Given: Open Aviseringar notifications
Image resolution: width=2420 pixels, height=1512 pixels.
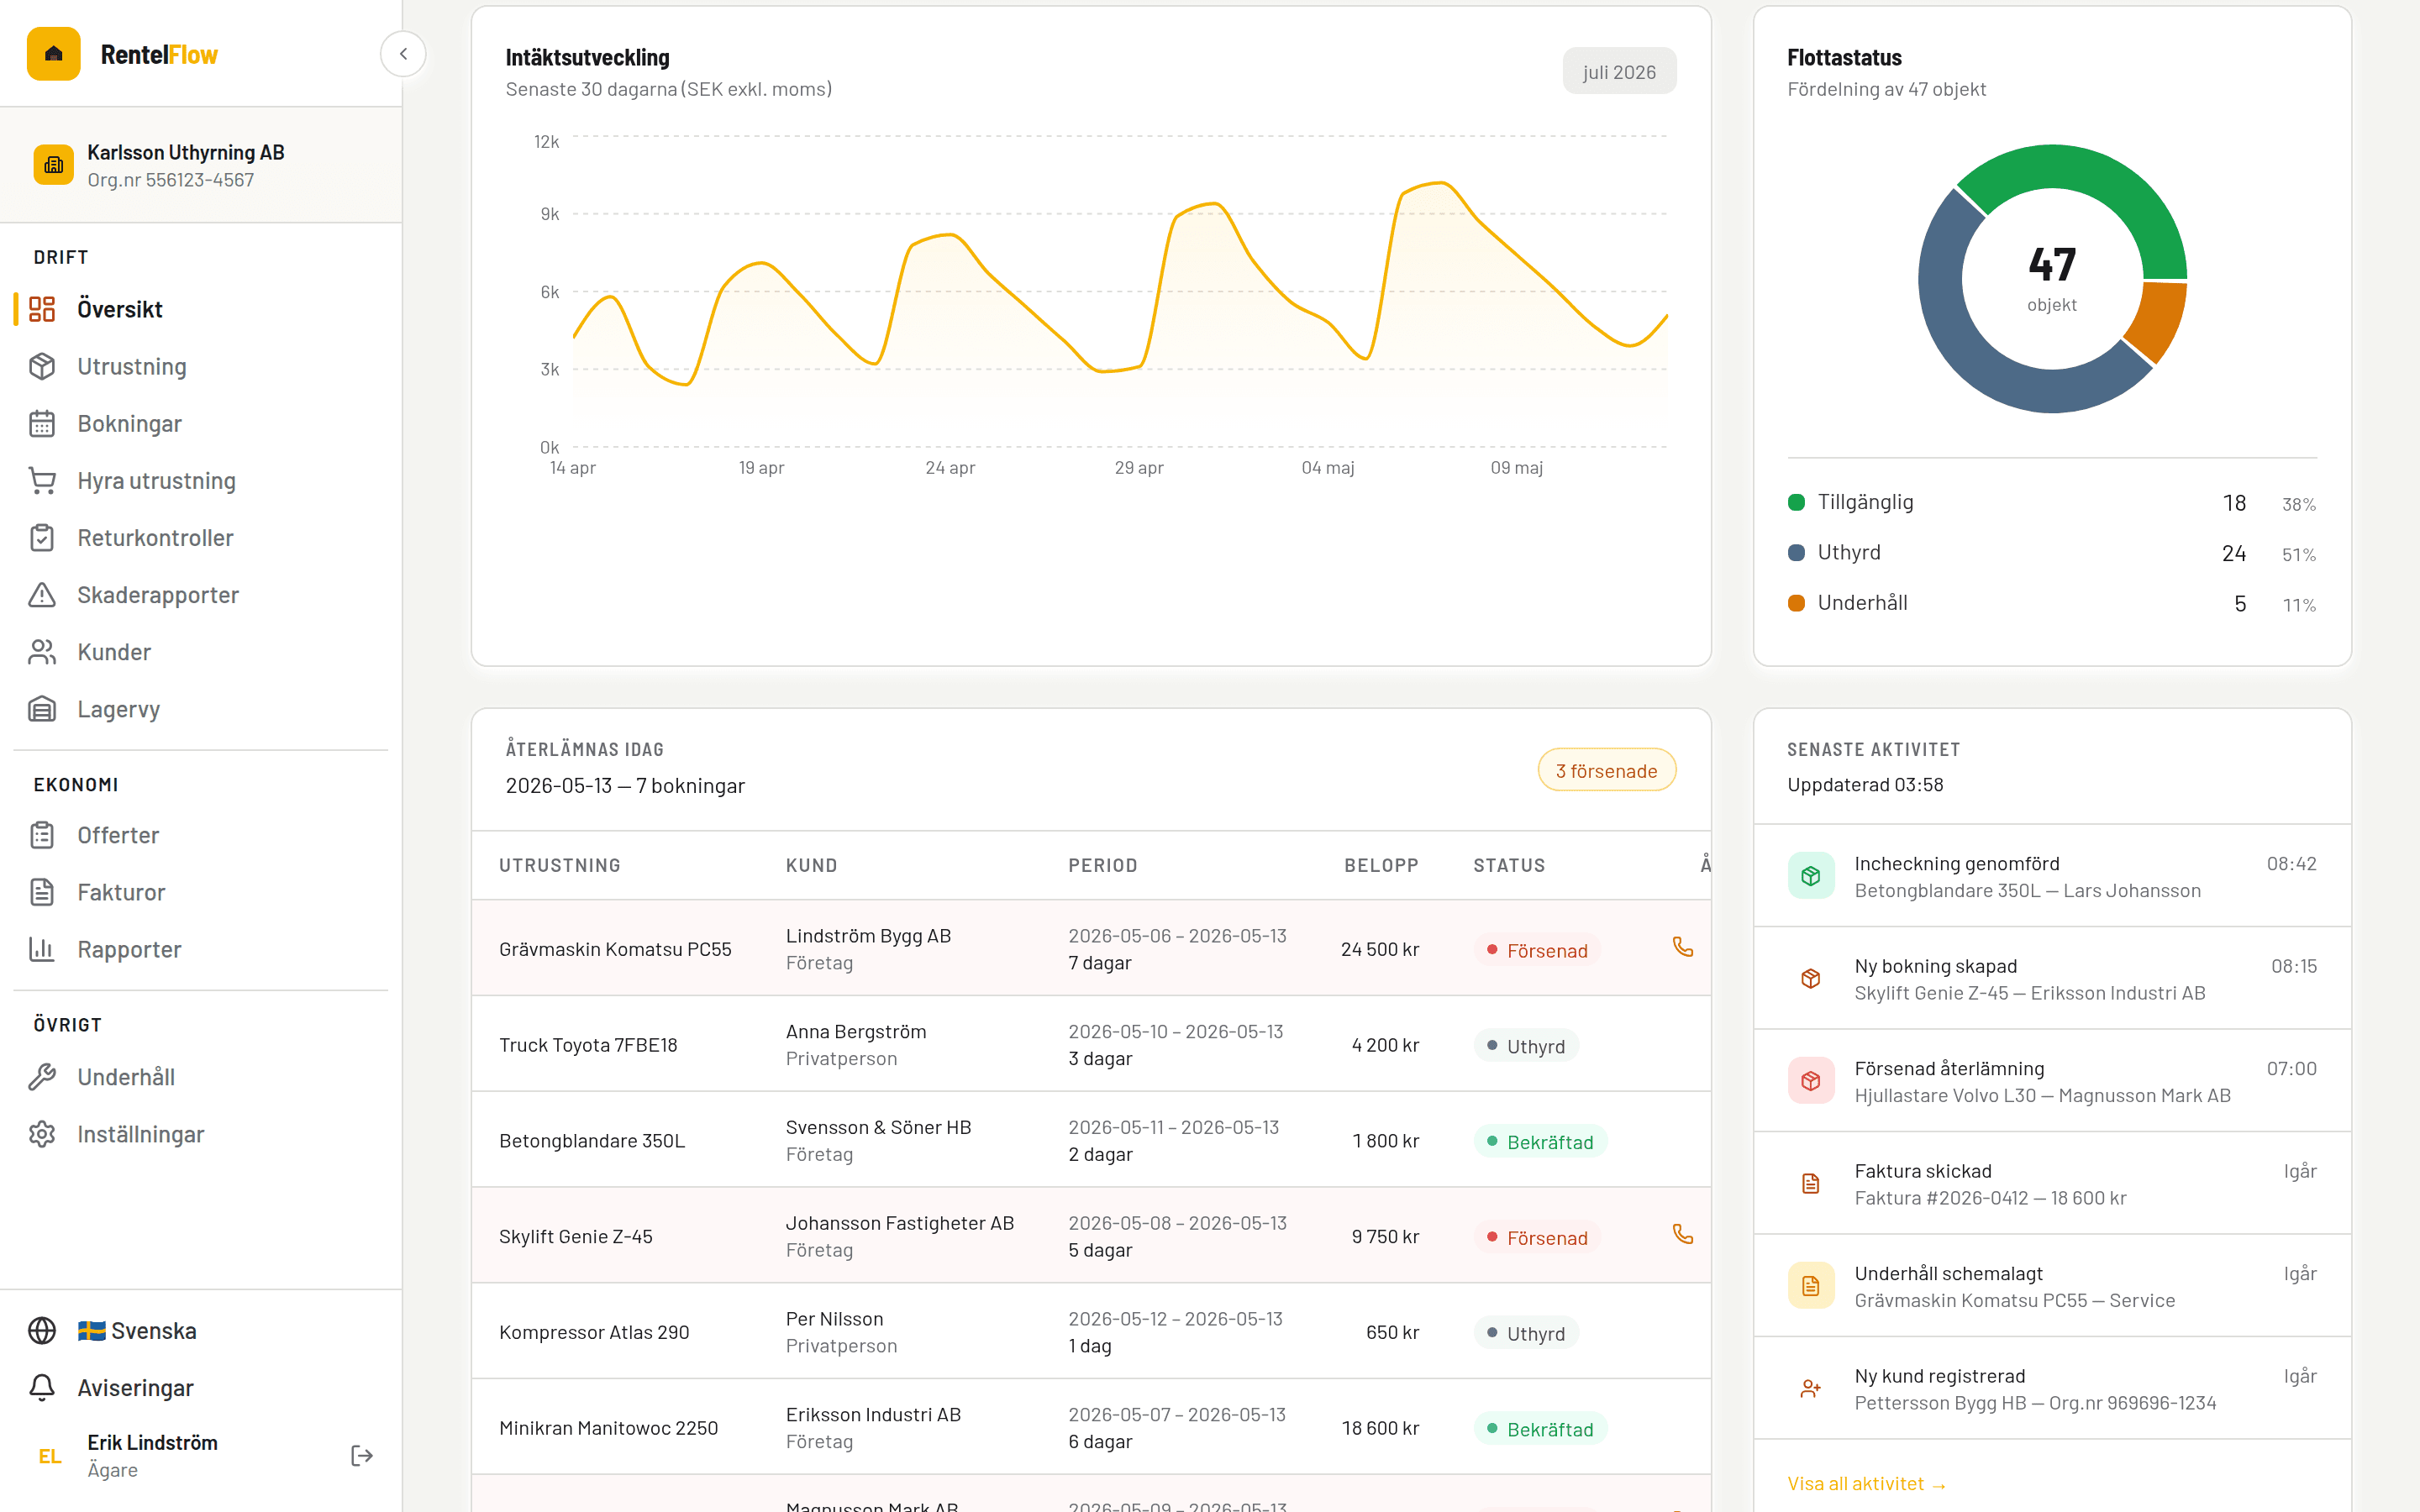Looking at the screenshot, I should pos(201,1387).
